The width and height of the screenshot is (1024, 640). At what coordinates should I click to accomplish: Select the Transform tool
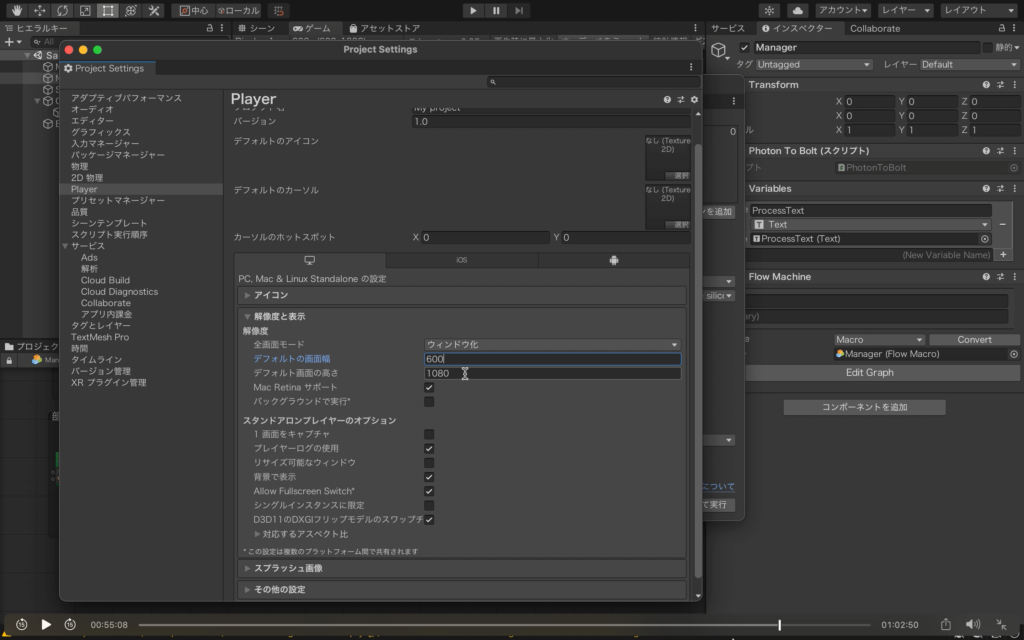131,10
